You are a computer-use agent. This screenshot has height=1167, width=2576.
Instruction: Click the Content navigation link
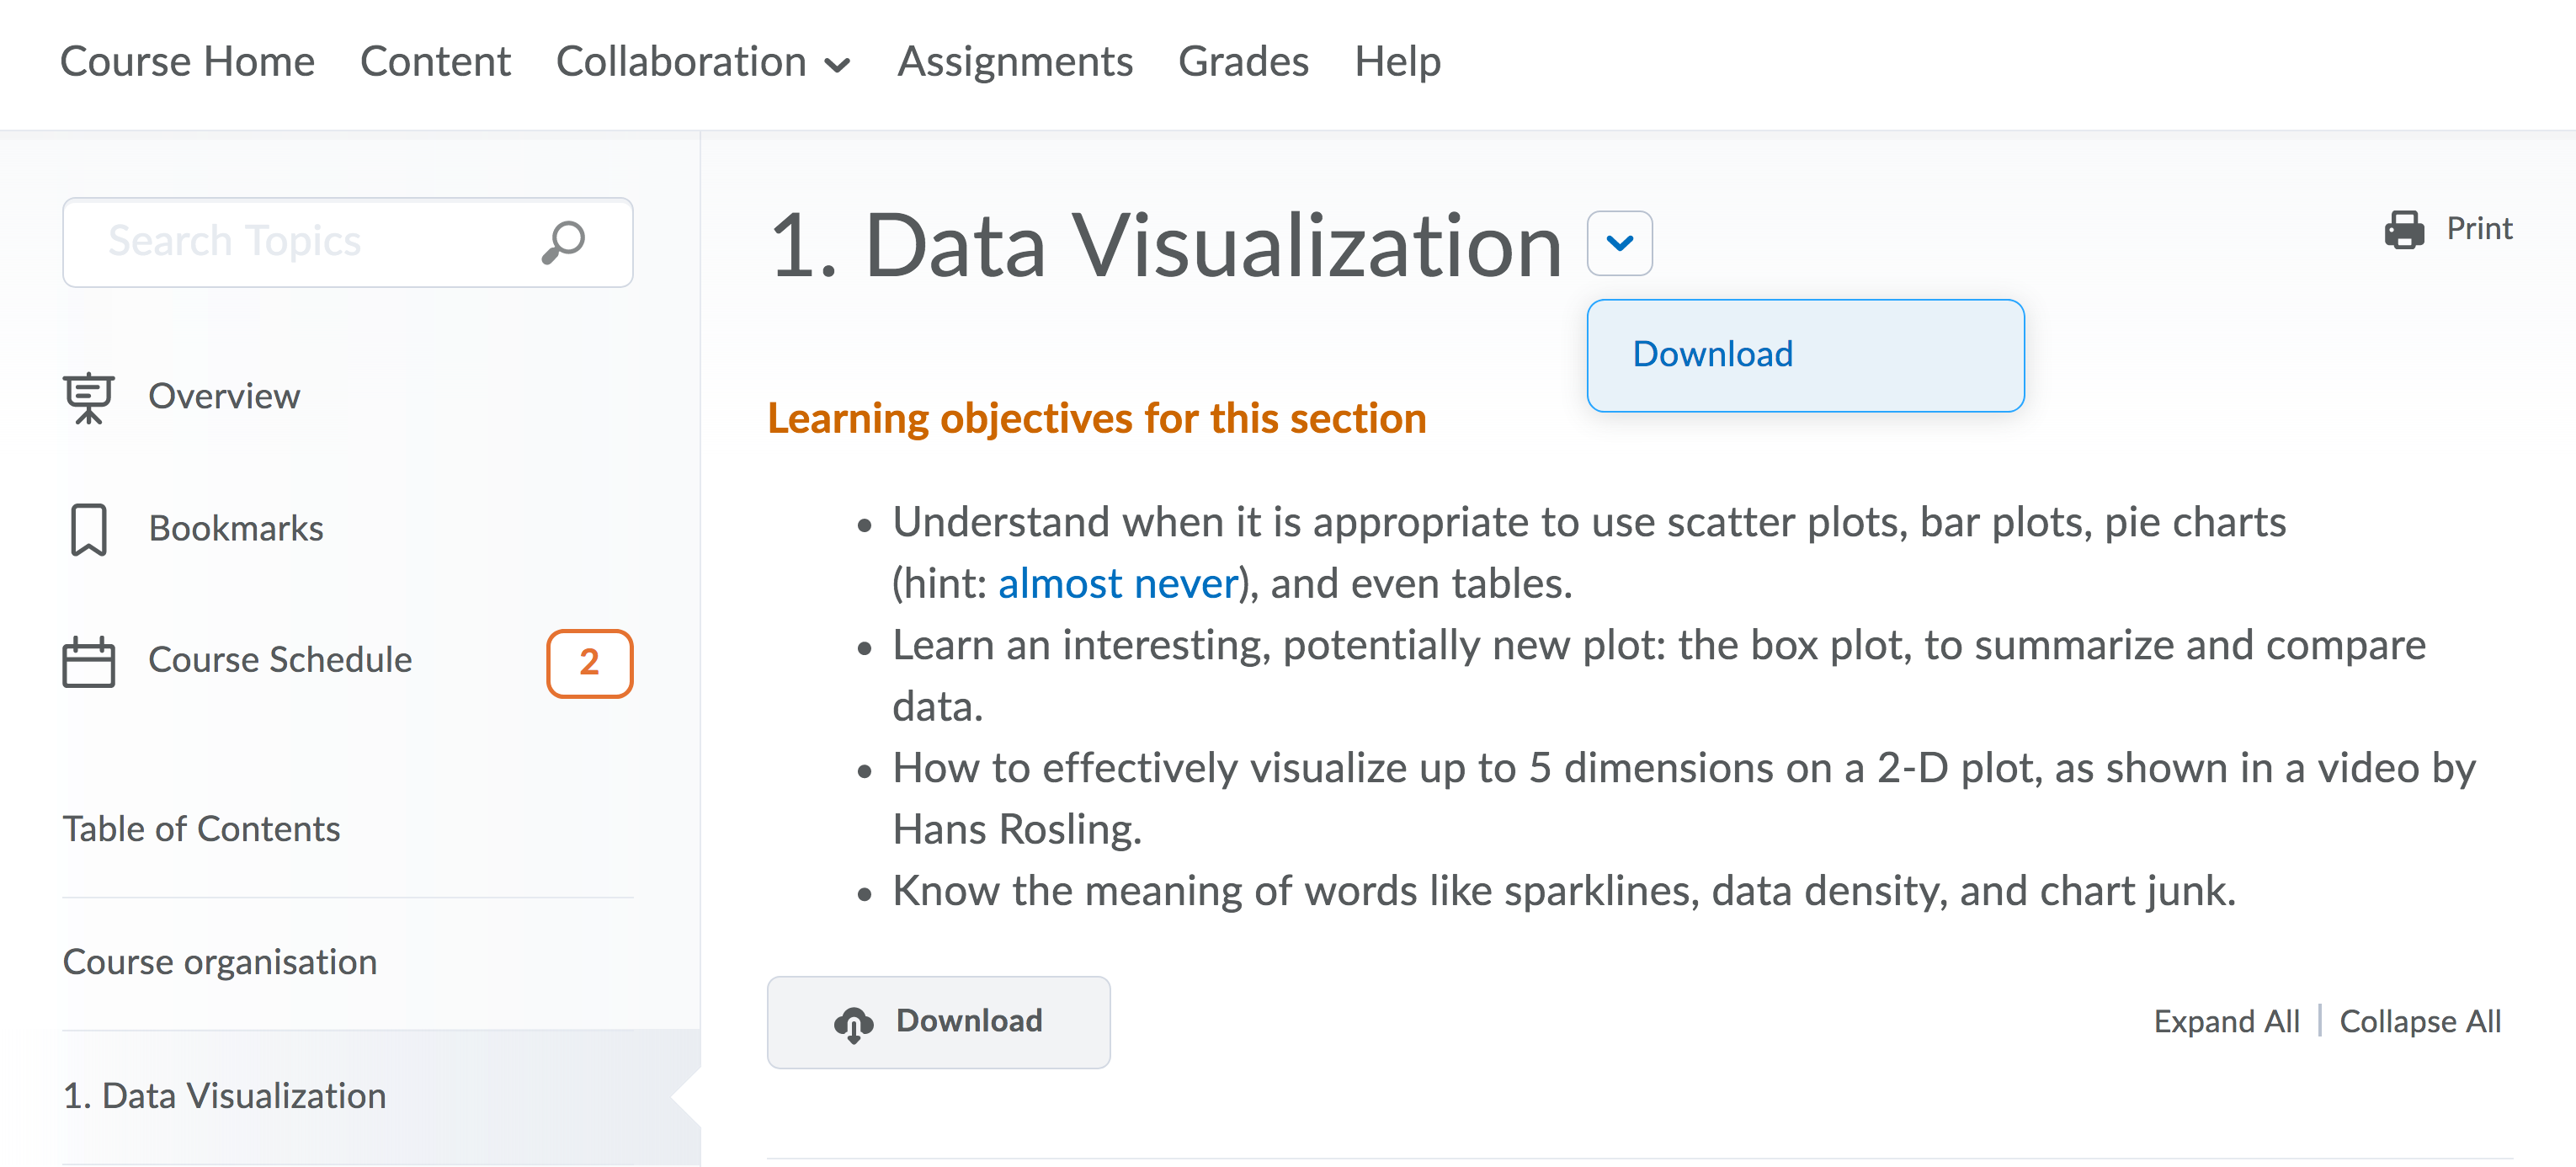coord(435,62)
